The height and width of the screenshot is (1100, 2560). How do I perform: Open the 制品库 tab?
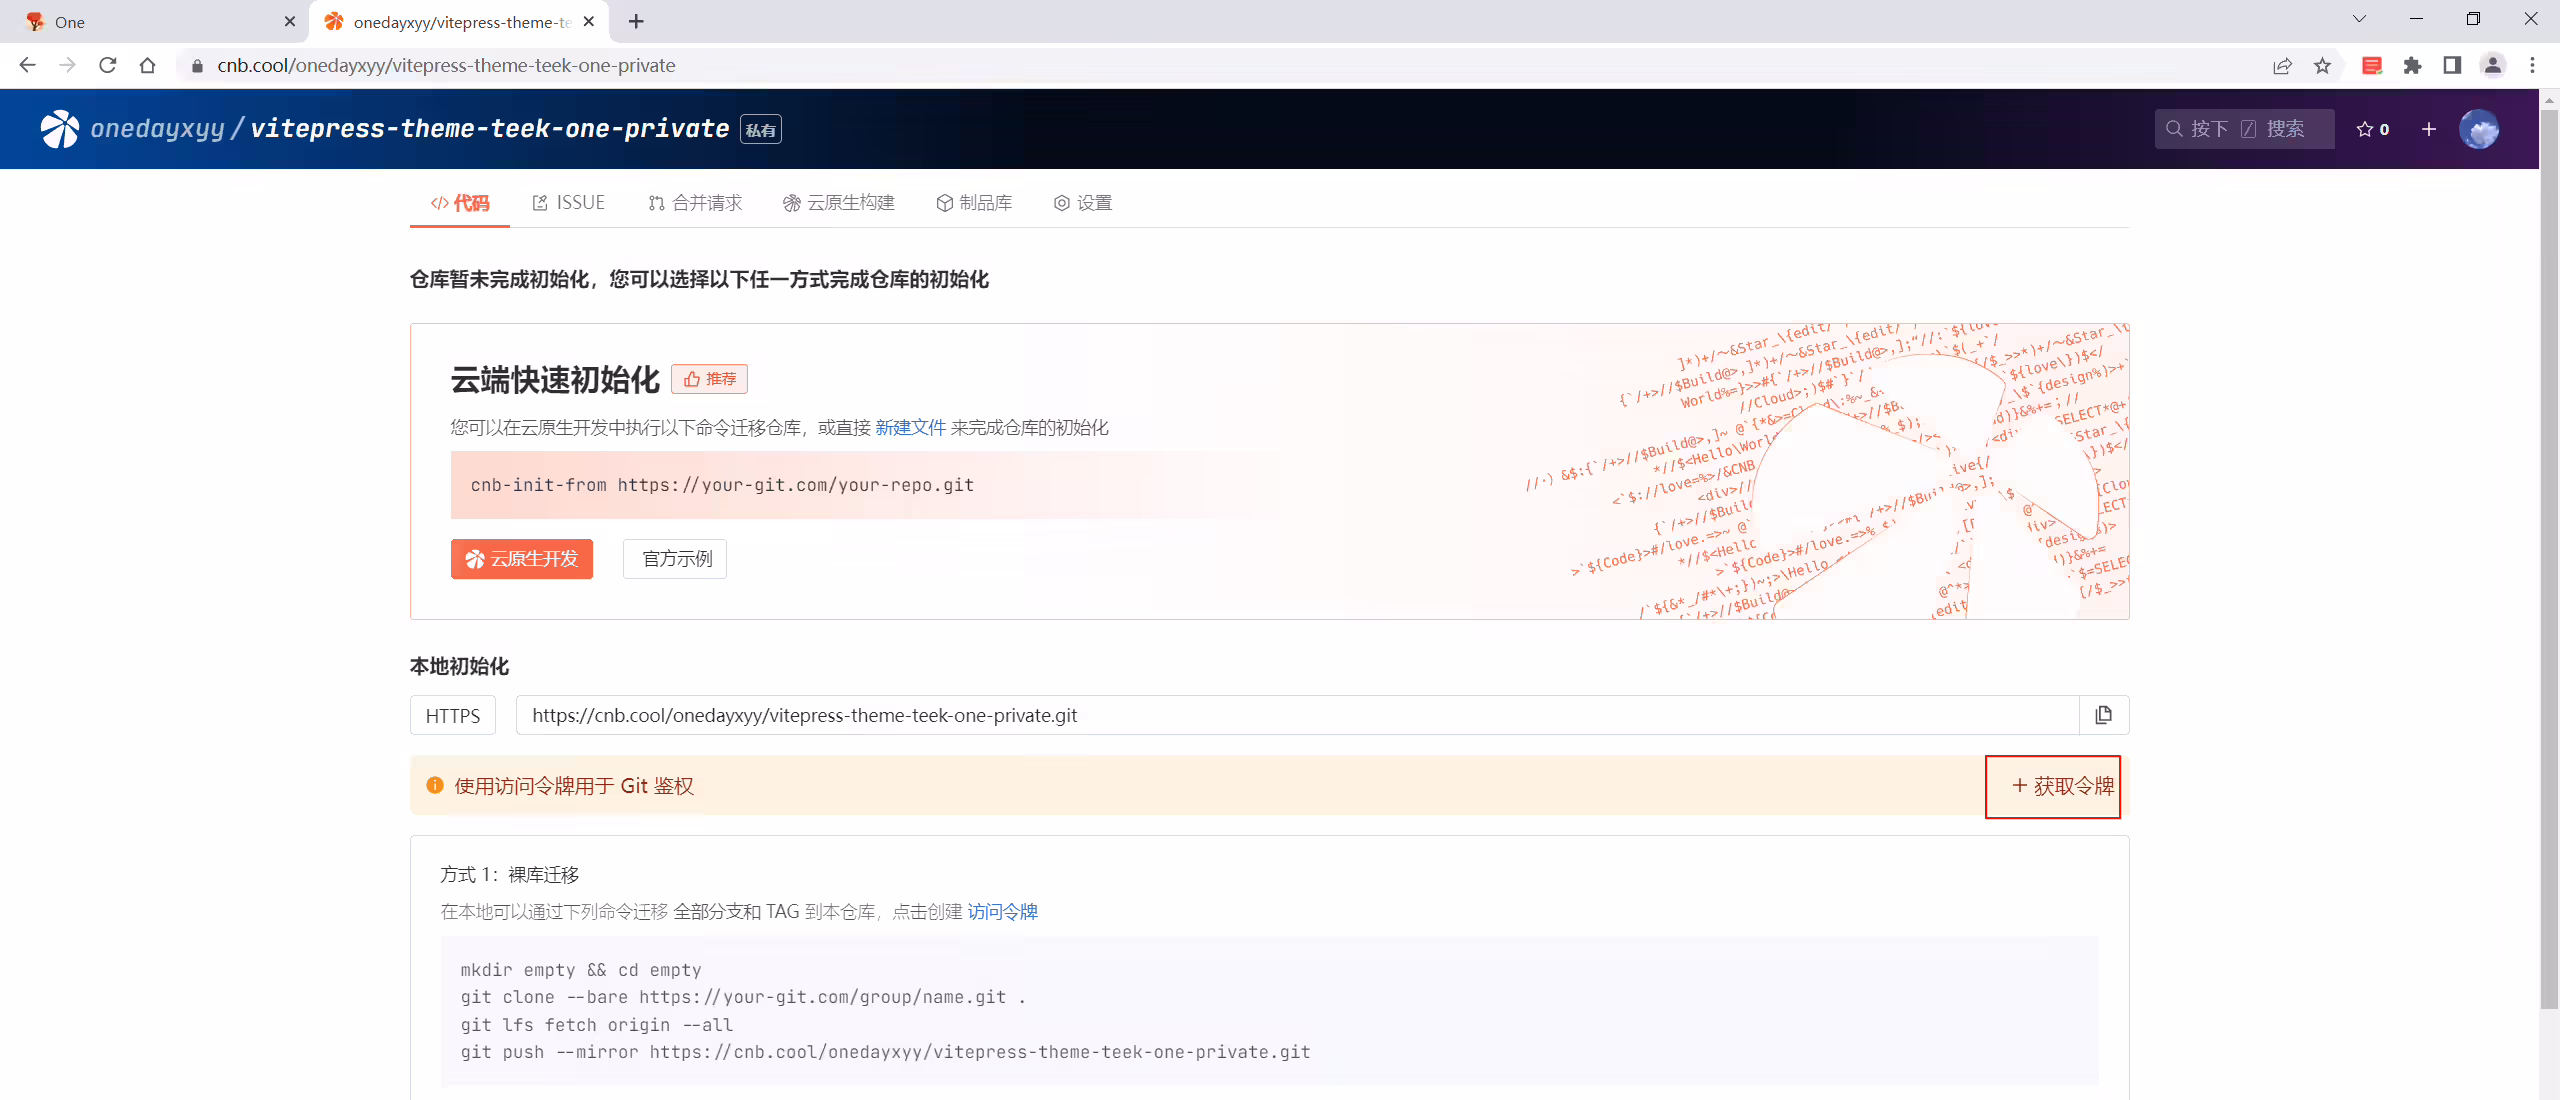pyautogui.click(x=974, y=203)
